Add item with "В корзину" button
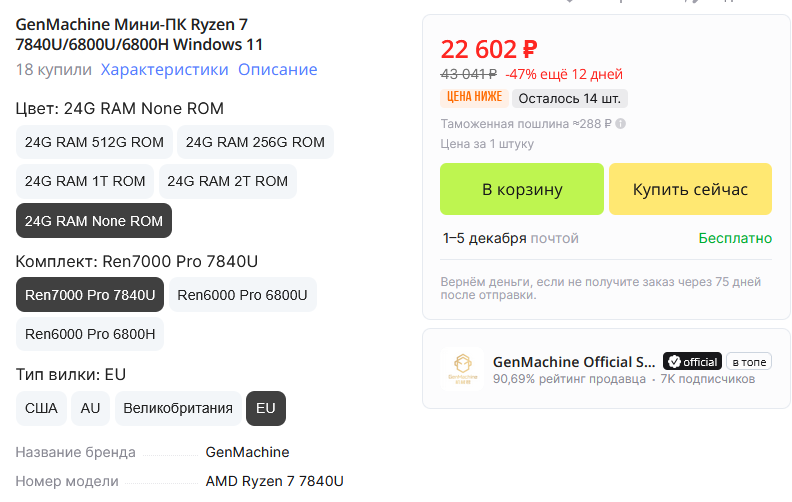 click(522, 189)
